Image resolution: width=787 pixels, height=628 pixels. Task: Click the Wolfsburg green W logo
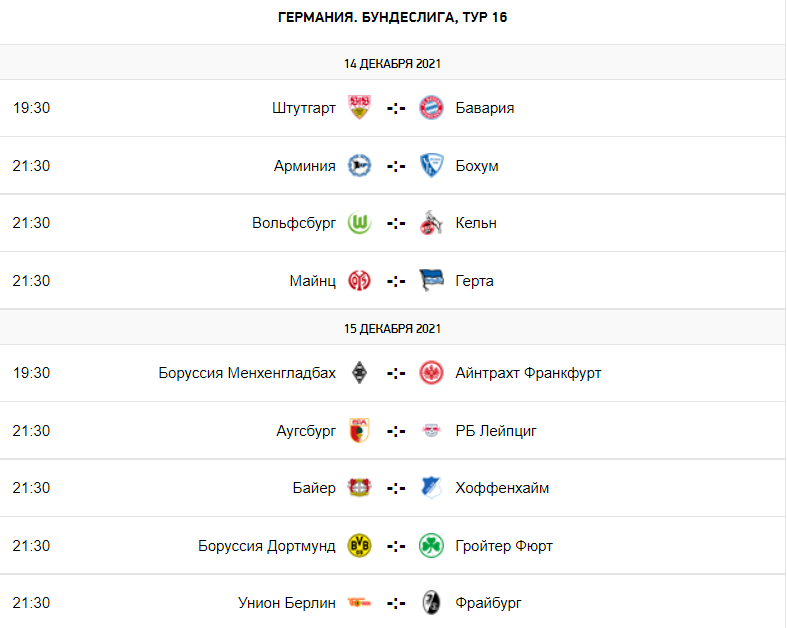tap(359, 223)
